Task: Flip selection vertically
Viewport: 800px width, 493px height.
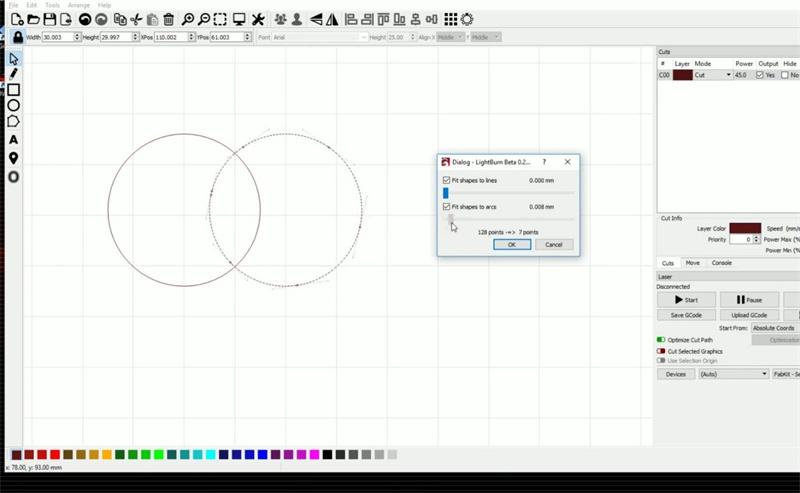Action: pos(332,19)
